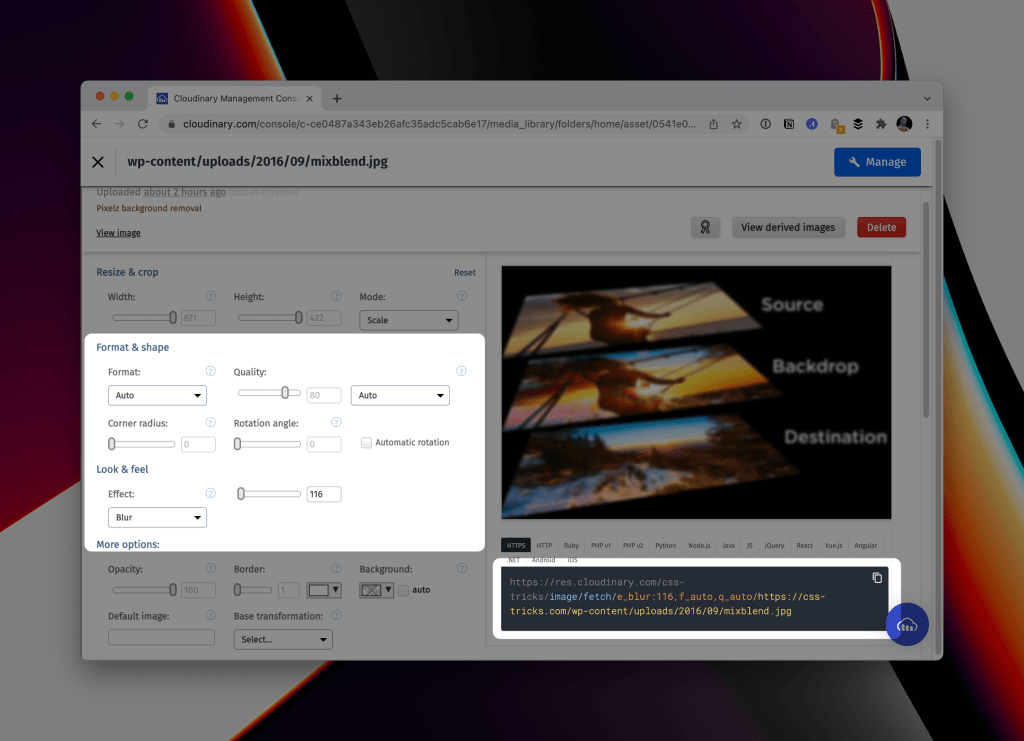Click the Default image input field
The width and height of the screenshot is (1024, 741).
[x=161, y=637]
